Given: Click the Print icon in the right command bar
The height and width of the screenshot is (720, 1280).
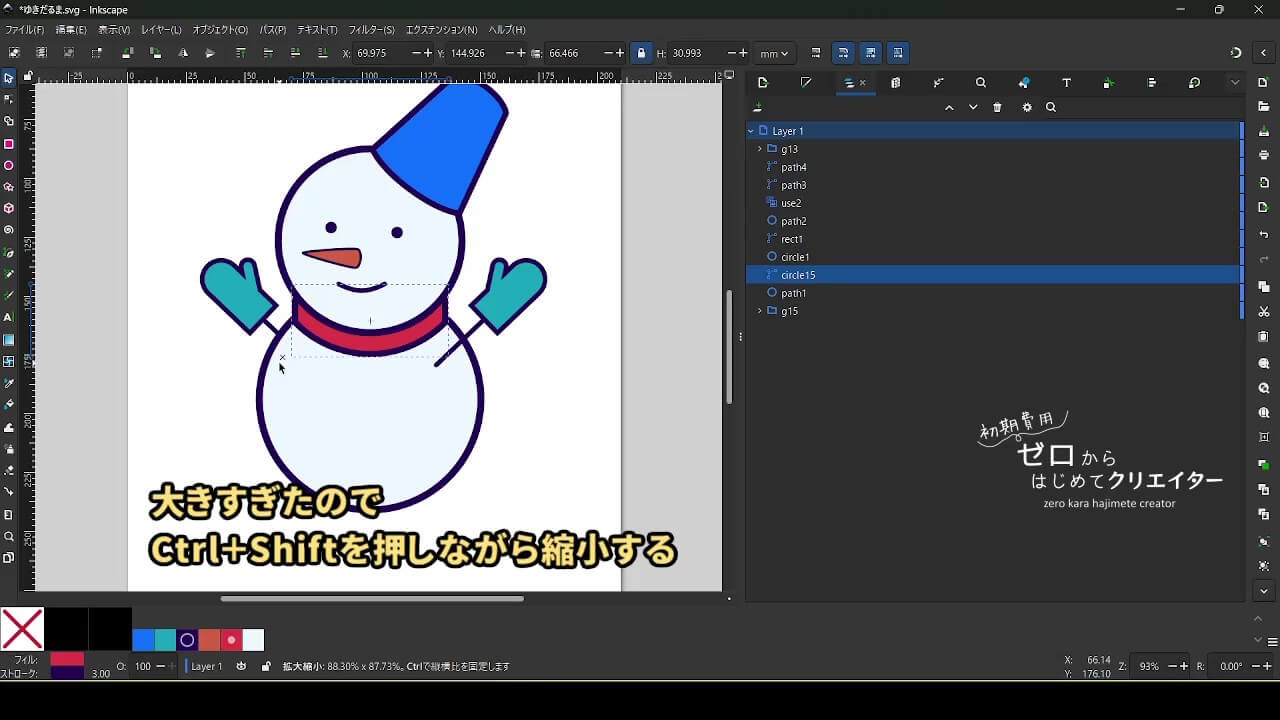Looking at the screenshot, I should click(x=1264, y=155).
